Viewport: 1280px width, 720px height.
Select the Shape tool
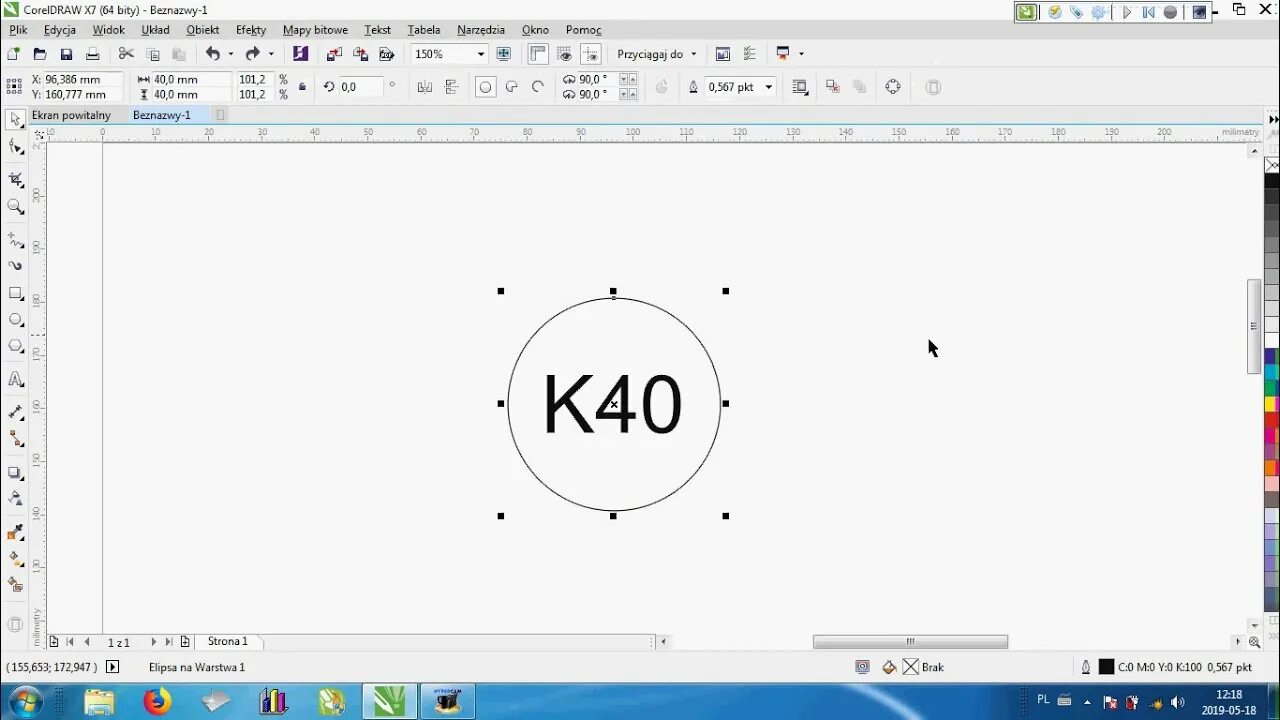click(x=14, y=147)
